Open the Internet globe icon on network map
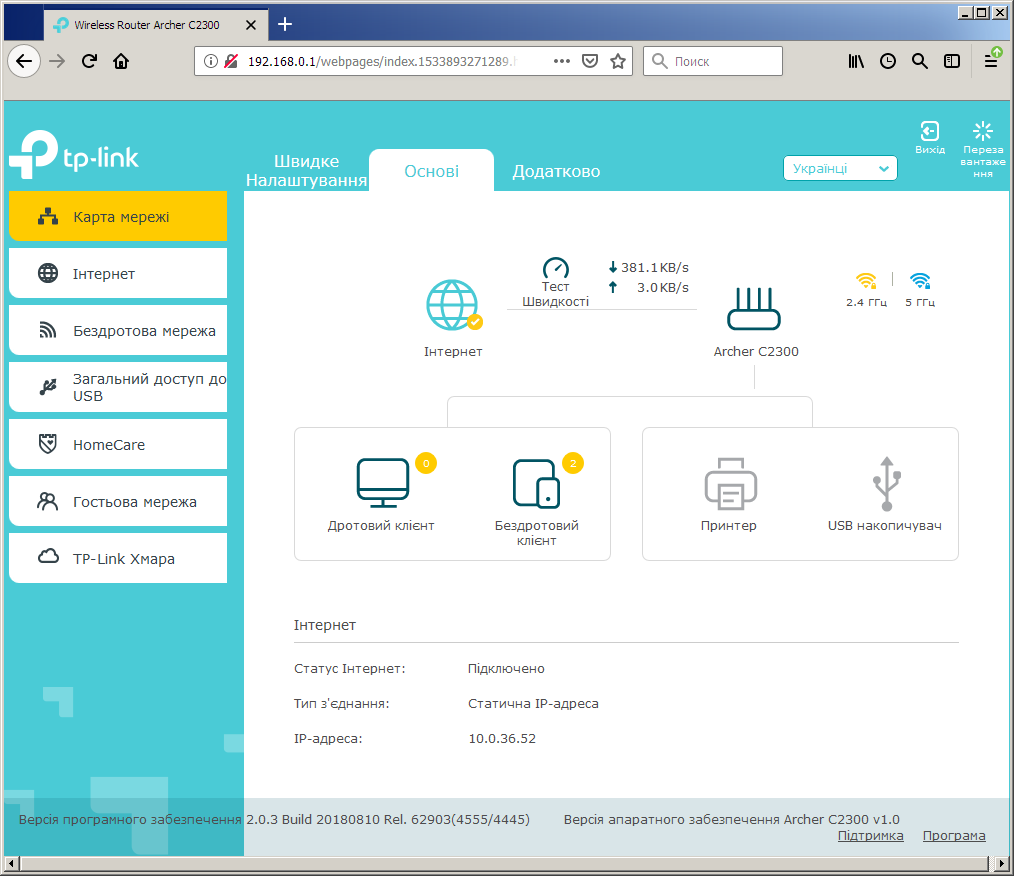The height and width of the screenshot is (876, 1014). 453,305
